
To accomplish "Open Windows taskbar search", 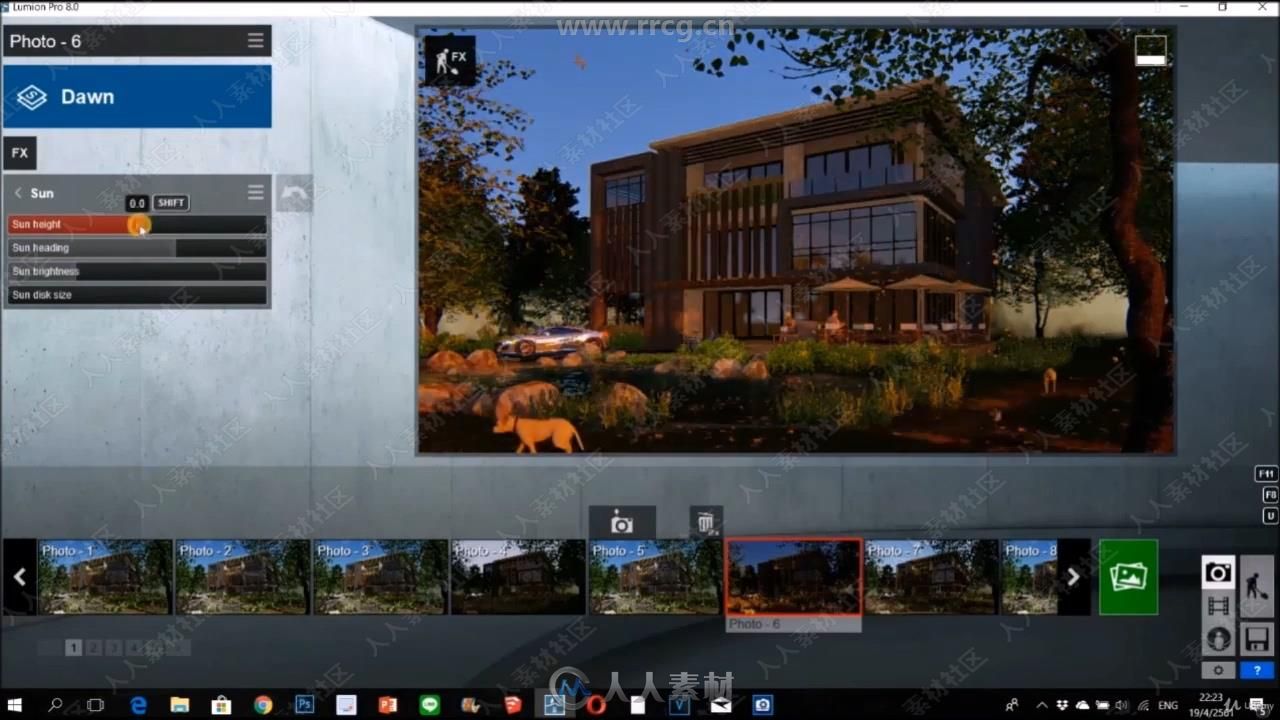I will (x=55, y=705).
